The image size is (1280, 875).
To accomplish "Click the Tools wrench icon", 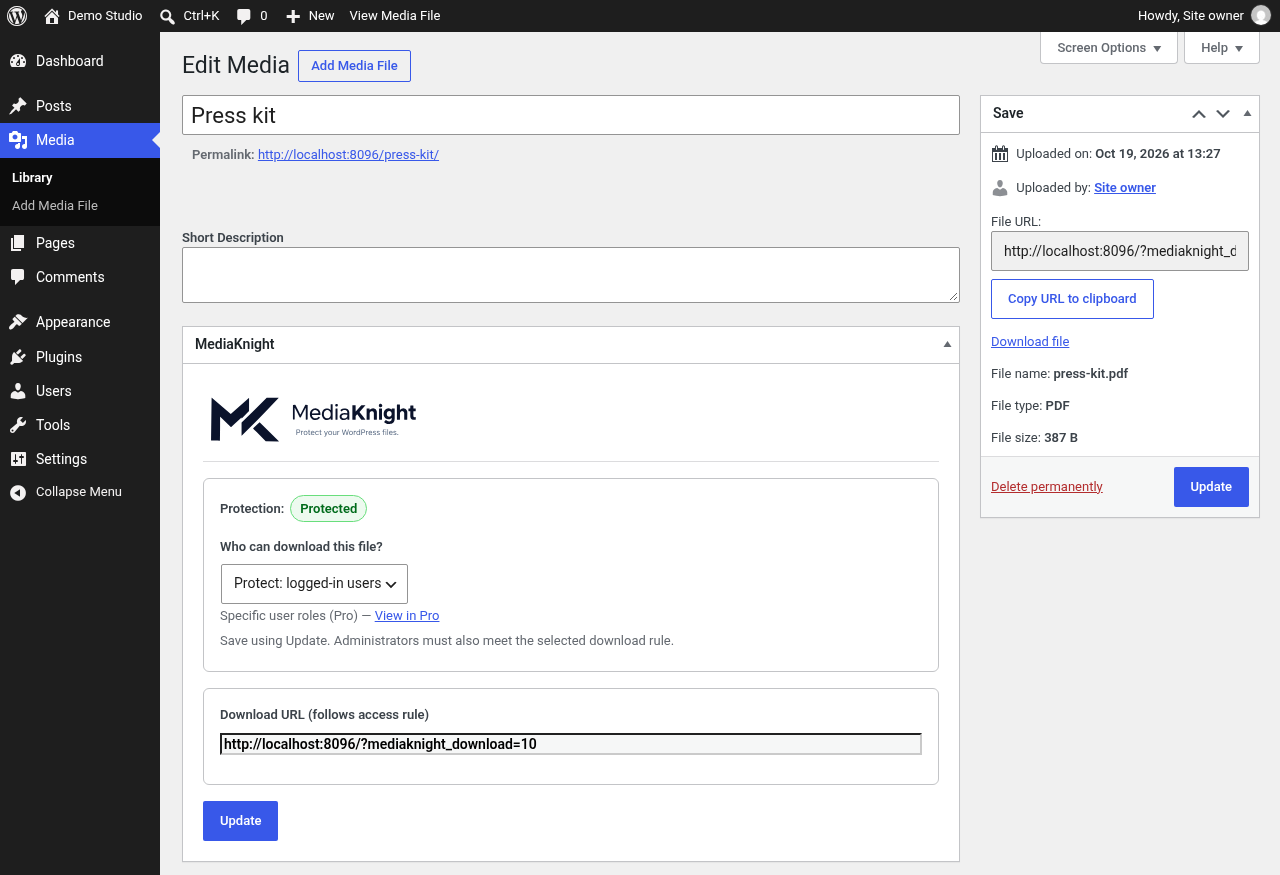I will (18, 425).
